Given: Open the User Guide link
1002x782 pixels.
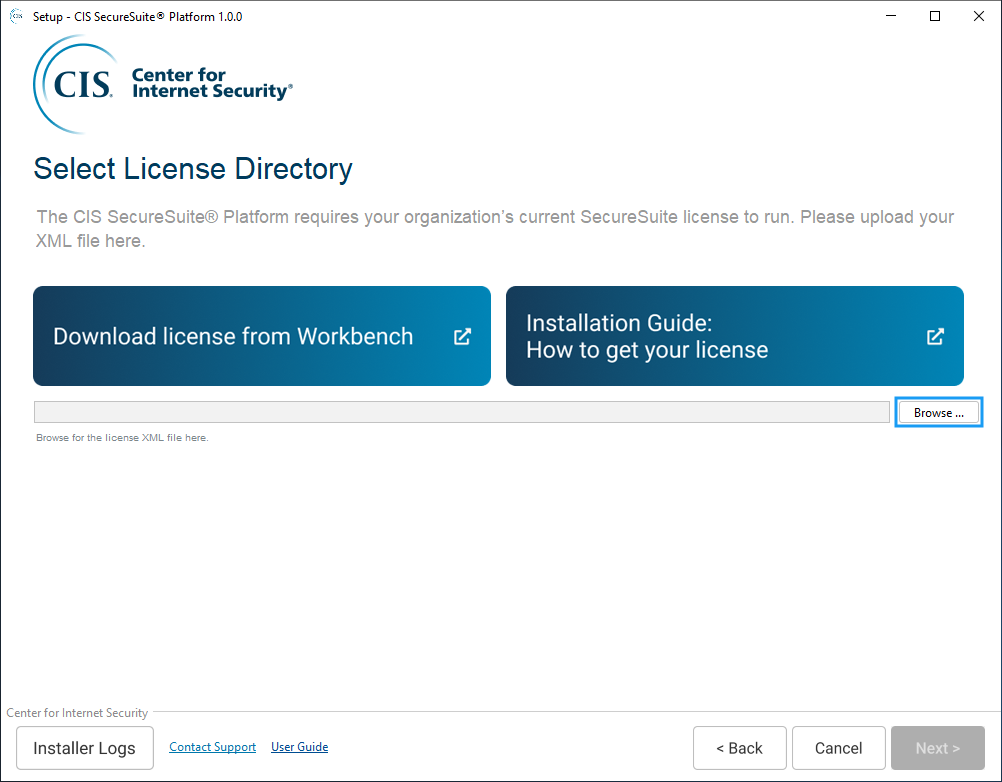Looking at the screenshot, I should pos(299,747).
